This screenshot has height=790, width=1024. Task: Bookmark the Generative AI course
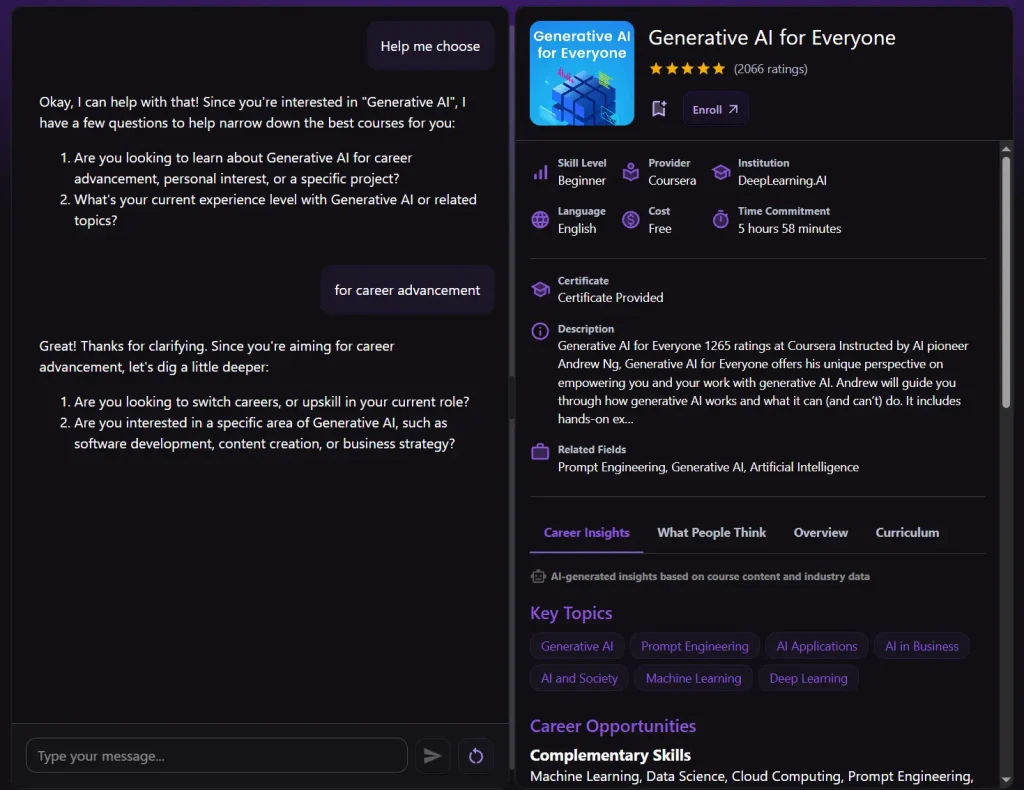(659, 108)
